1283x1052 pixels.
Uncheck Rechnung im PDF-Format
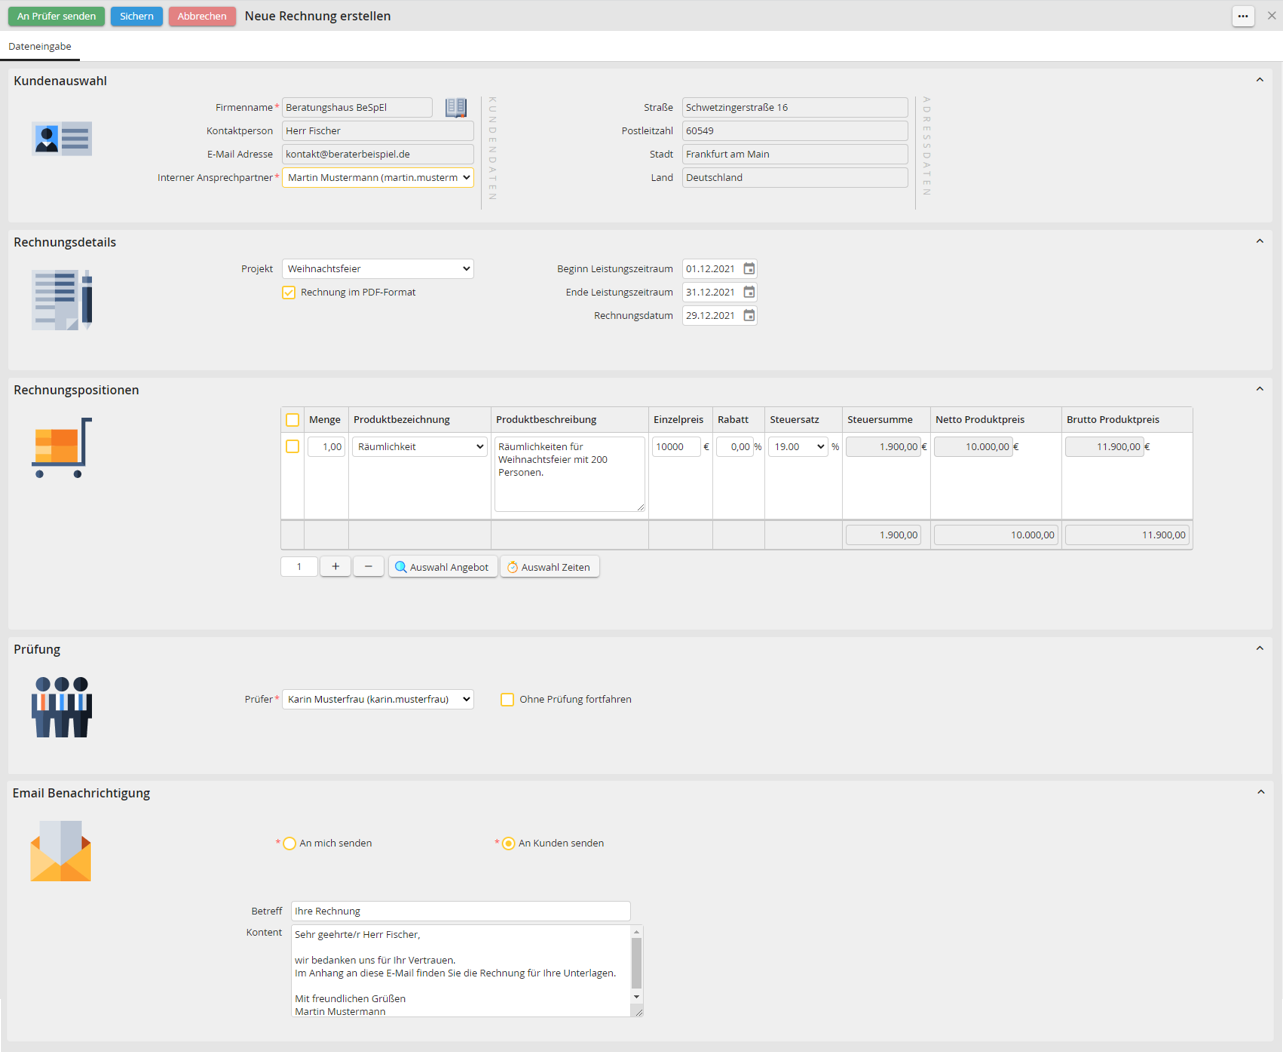pyautogui.click(x=289, y=293)
